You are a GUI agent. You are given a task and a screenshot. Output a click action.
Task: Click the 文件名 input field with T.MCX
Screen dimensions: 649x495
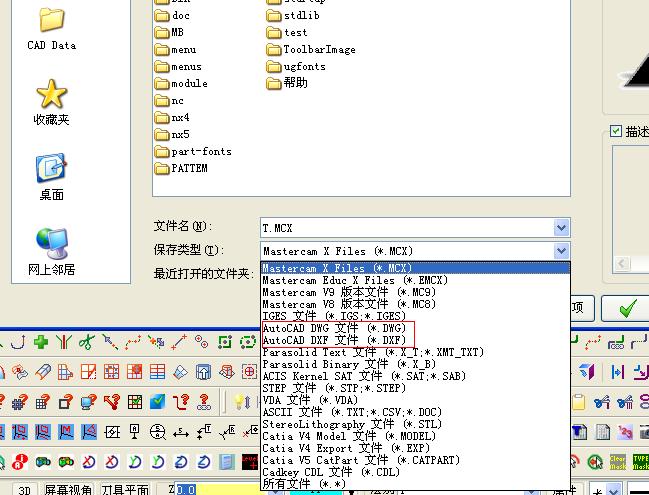click(407, 228)
